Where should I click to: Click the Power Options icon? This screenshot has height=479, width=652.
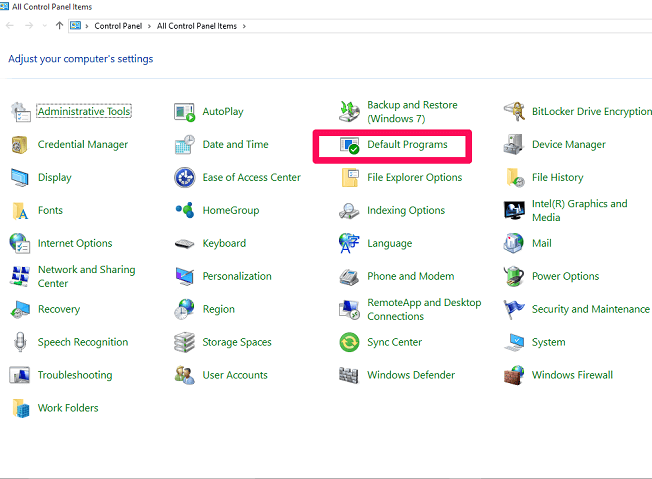[514, 277]
